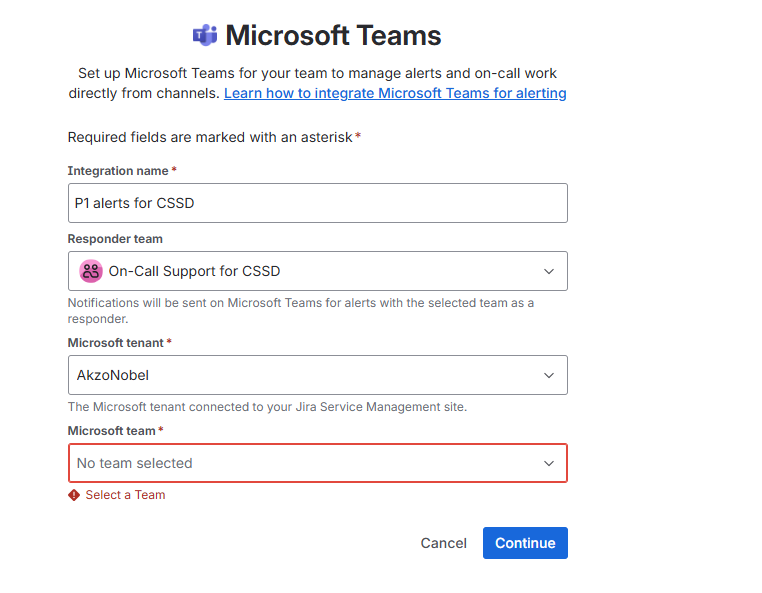Viewport: 762px width, 593px height.
Task: Click the 'Microsoft tenant' field label
Action: click(x=116, y=343)
